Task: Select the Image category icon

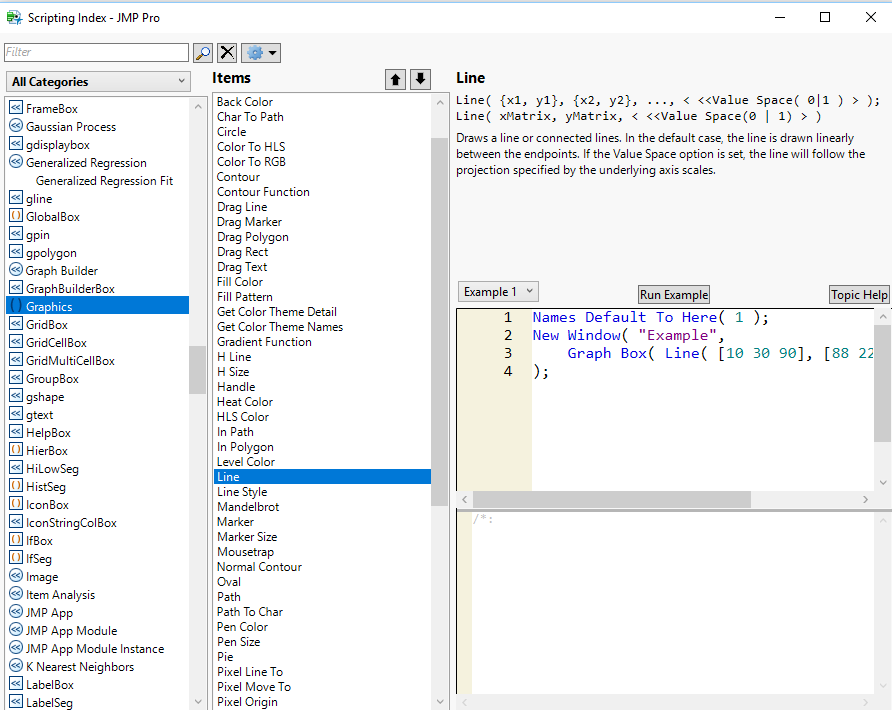Action: click(x=16, y=577)
